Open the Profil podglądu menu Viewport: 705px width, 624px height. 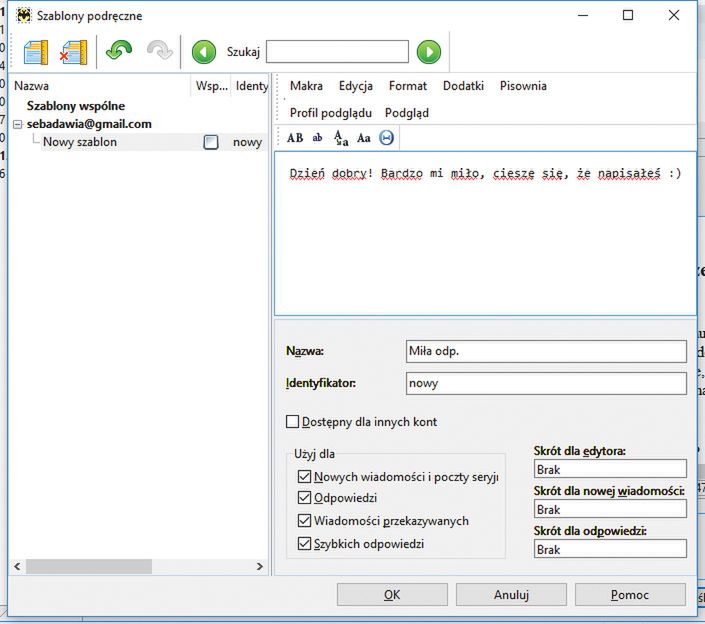coord(330,113)
